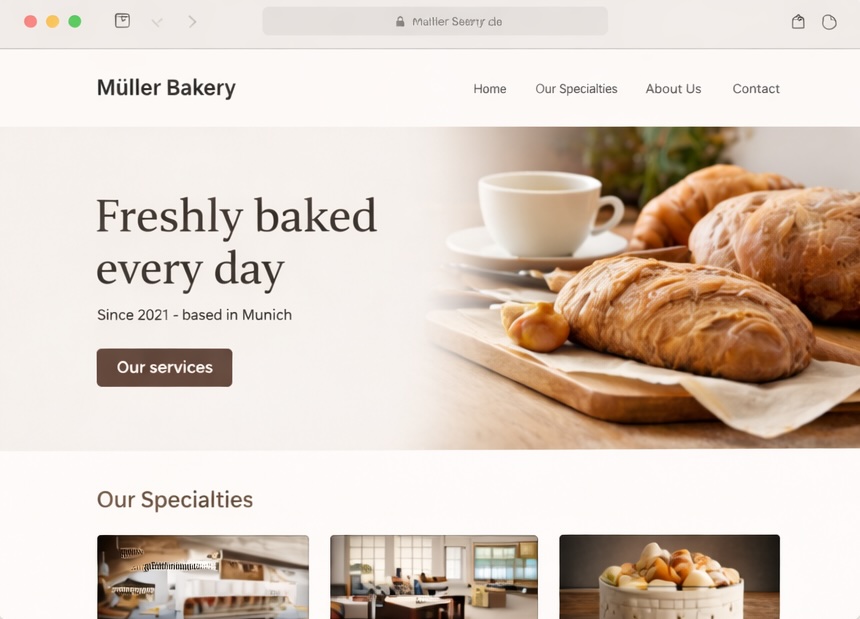Open the Contact navigation link
The height and width of the screenshot is (619, 860).
756,89
